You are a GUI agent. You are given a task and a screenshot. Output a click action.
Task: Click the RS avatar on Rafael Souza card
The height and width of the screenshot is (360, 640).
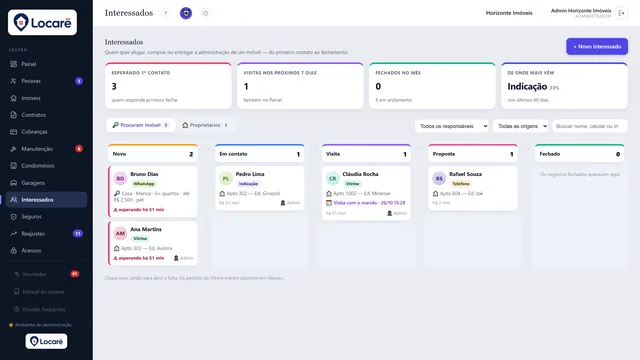coord(439,178)
